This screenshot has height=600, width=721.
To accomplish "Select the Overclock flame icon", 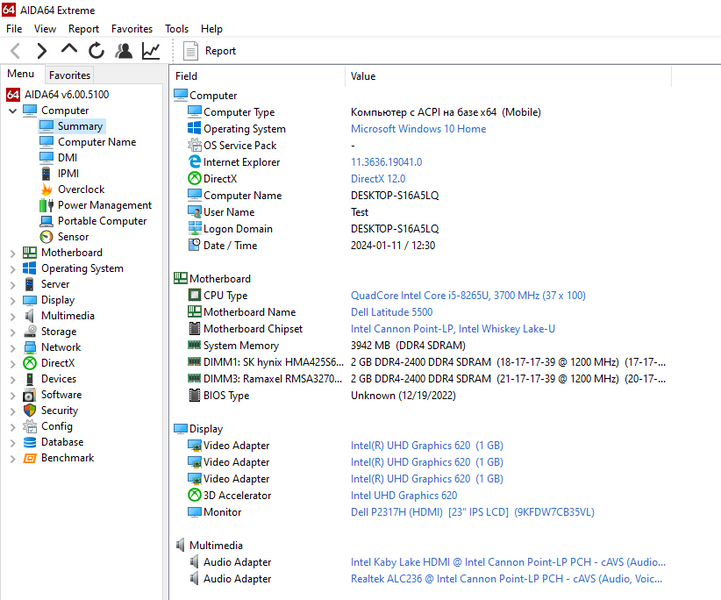I will [46, 189].
